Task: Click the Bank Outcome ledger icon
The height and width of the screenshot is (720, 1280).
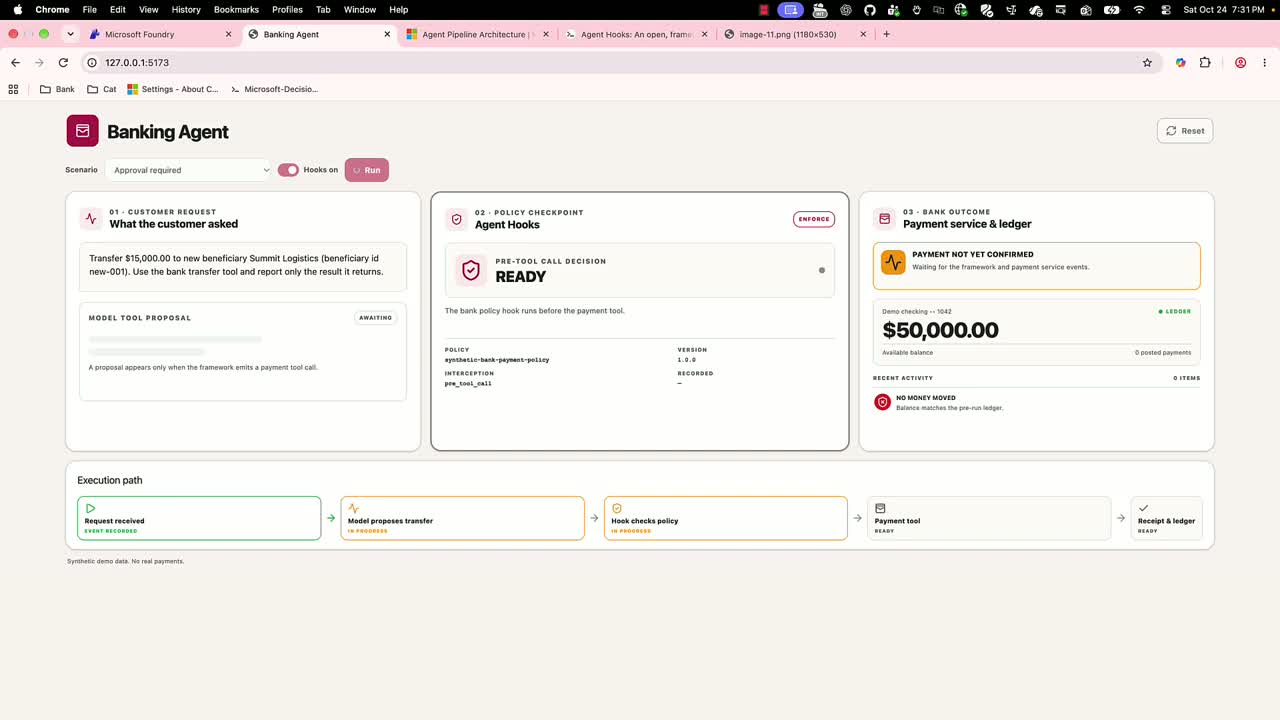Action: 884,218
